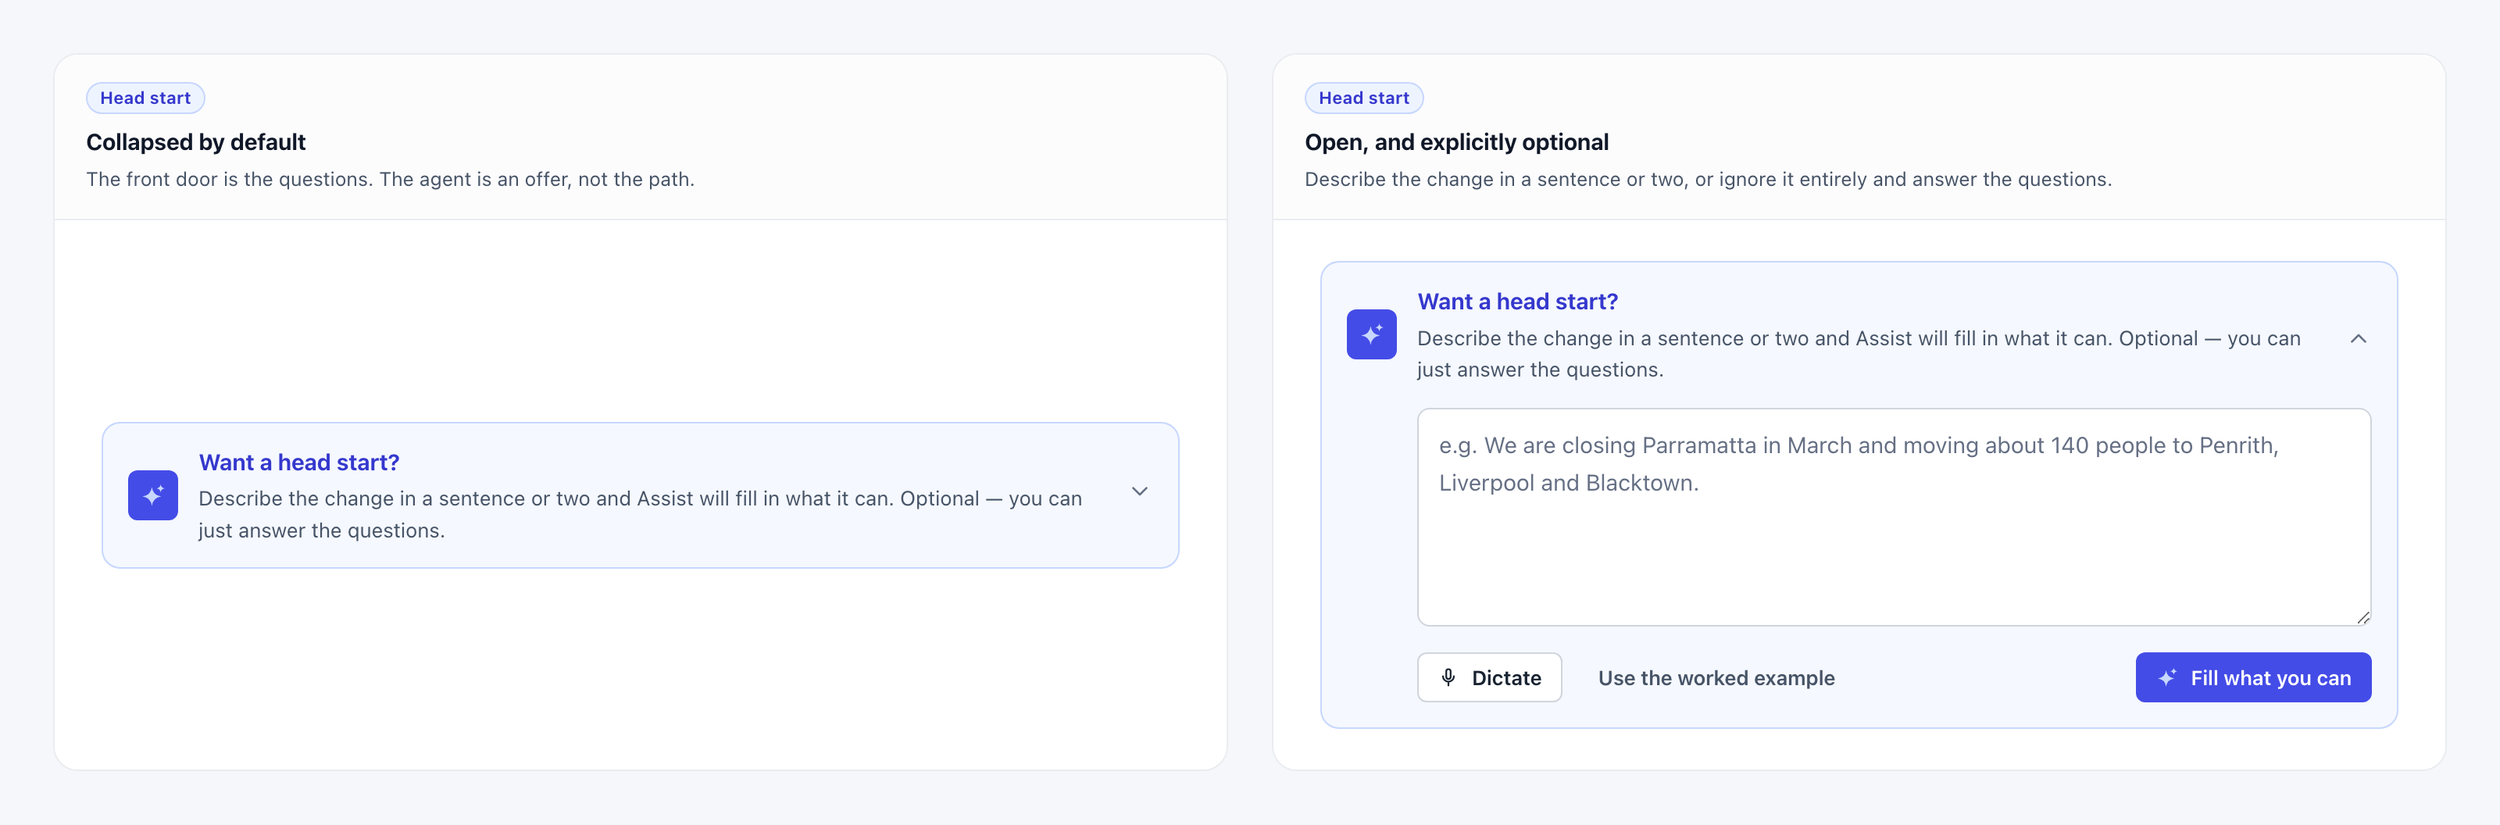
Task: Collapse the open head start panel with the up chevron
Action: pyautogui.click(x=2358, y=338)
